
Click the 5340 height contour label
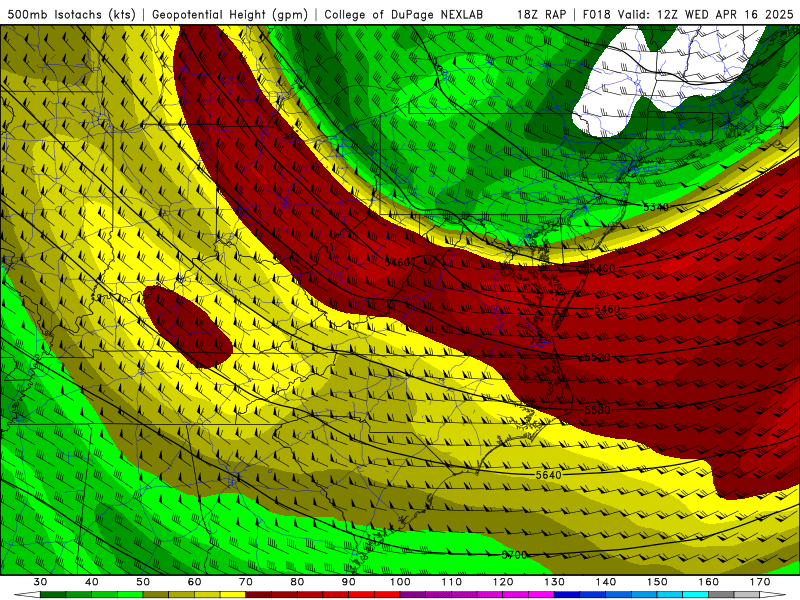656,207
